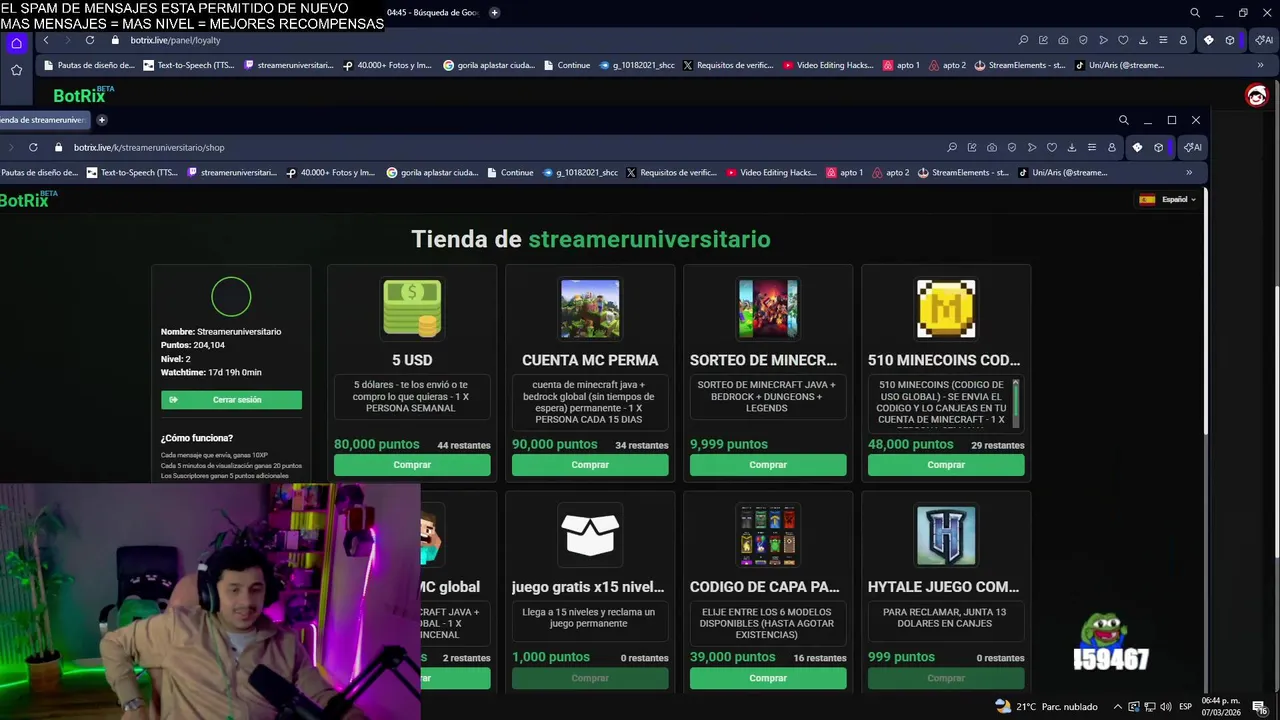The image size is (1280, 720).
Task: Open AI button in back window toolbar
Action: point(1264,40)
